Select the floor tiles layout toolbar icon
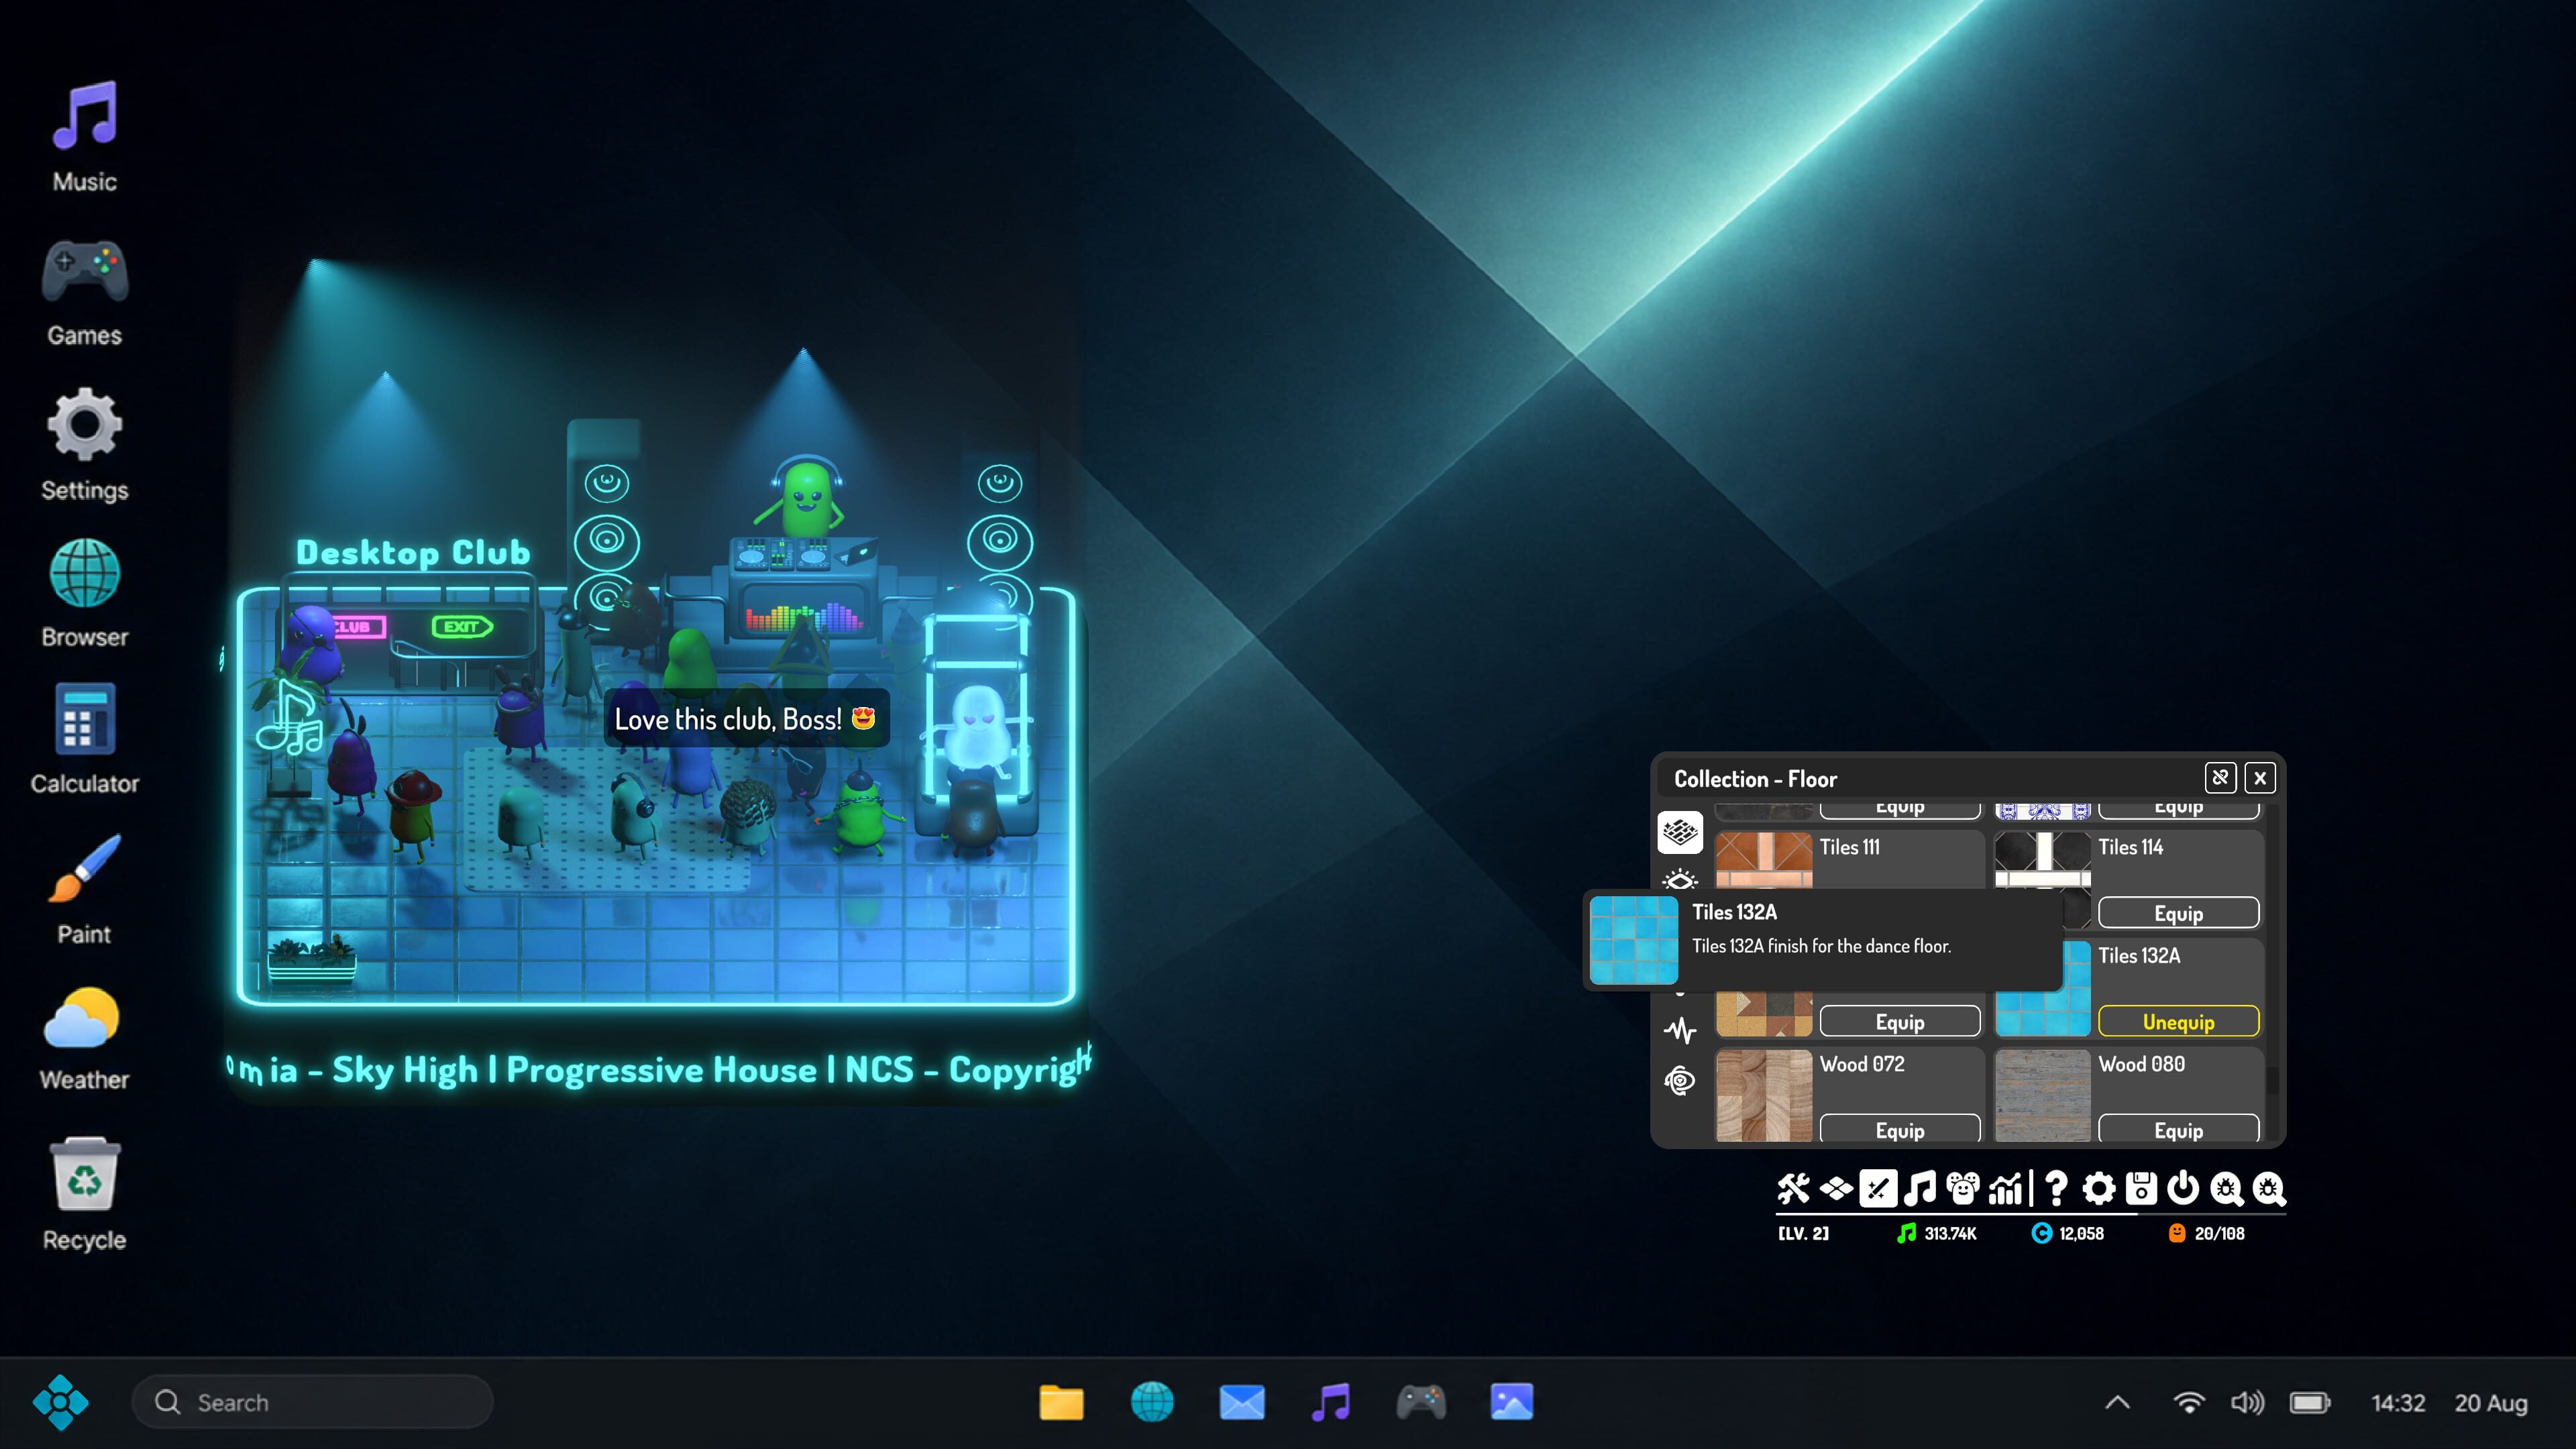 [1836, 1188]
